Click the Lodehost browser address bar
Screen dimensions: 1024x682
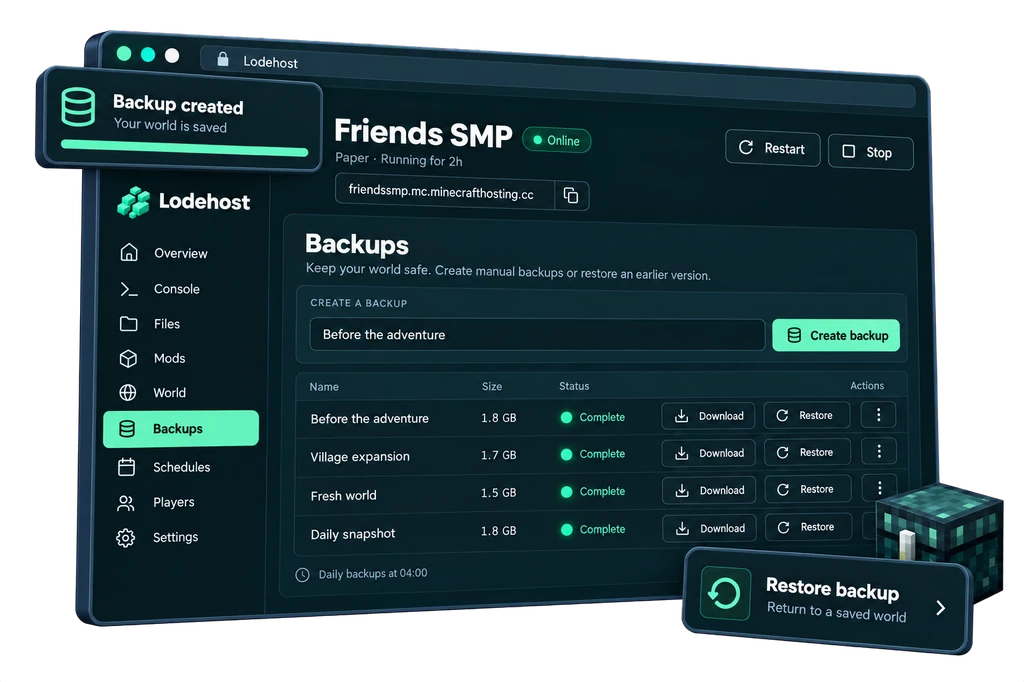pos(557,75)
